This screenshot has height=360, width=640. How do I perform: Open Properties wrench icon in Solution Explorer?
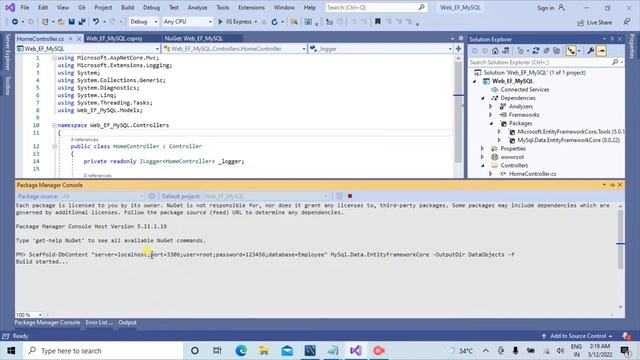[x=591, y=51]
